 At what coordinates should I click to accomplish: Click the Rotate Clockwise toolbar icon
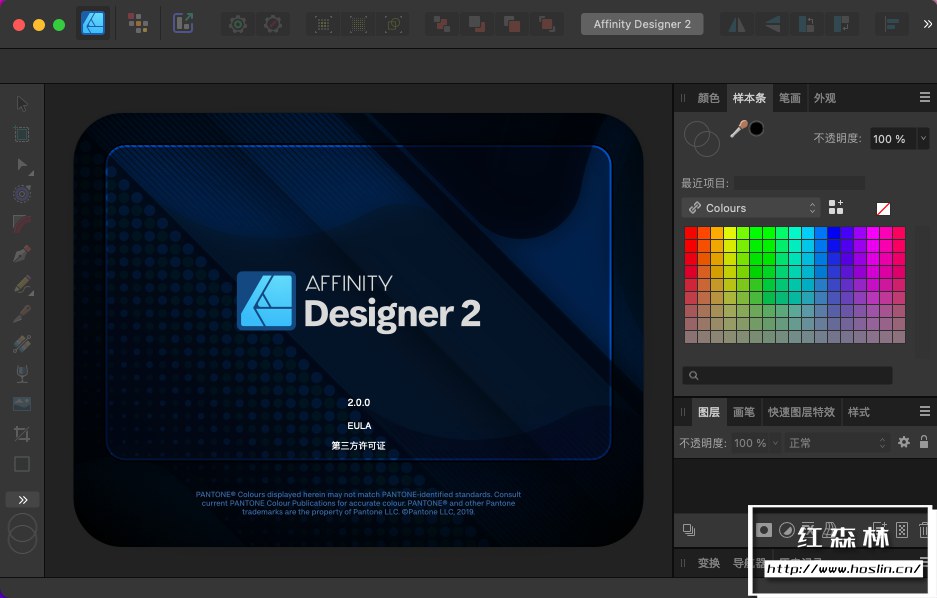coord(841,24)
